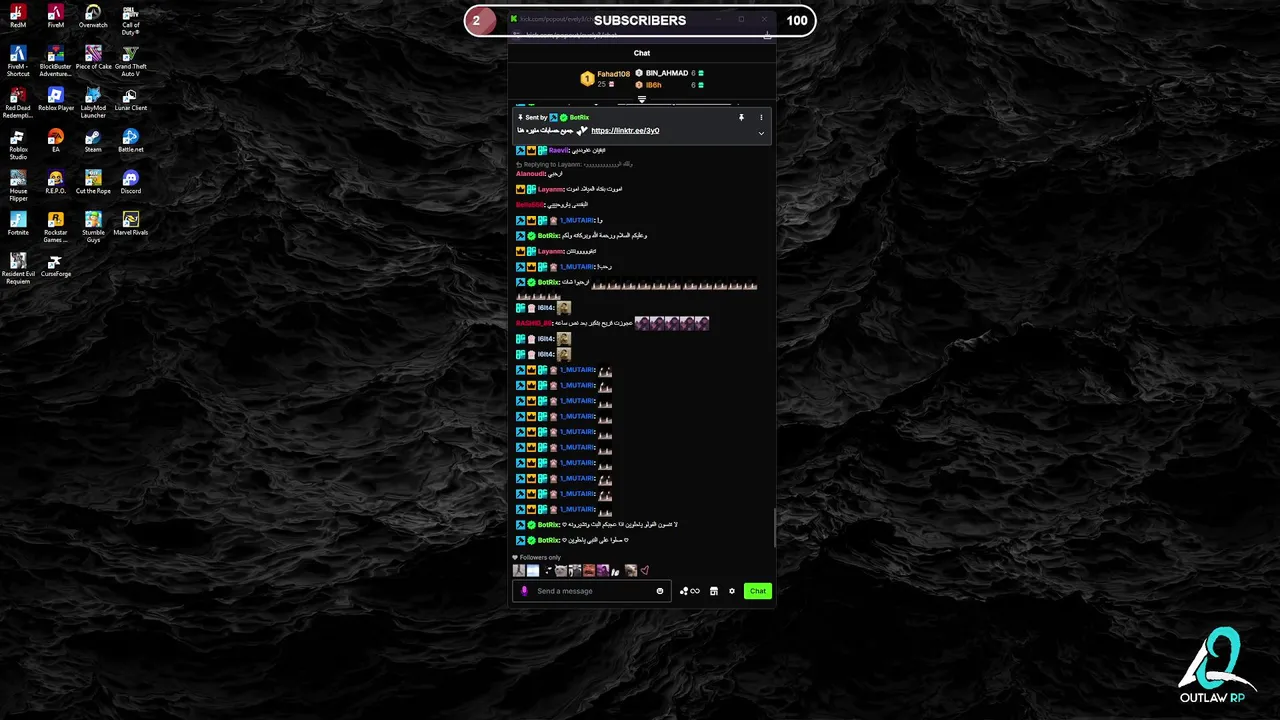Click purple chat identity icon in message box
The image size is (1280, 720).
point(524,591)
